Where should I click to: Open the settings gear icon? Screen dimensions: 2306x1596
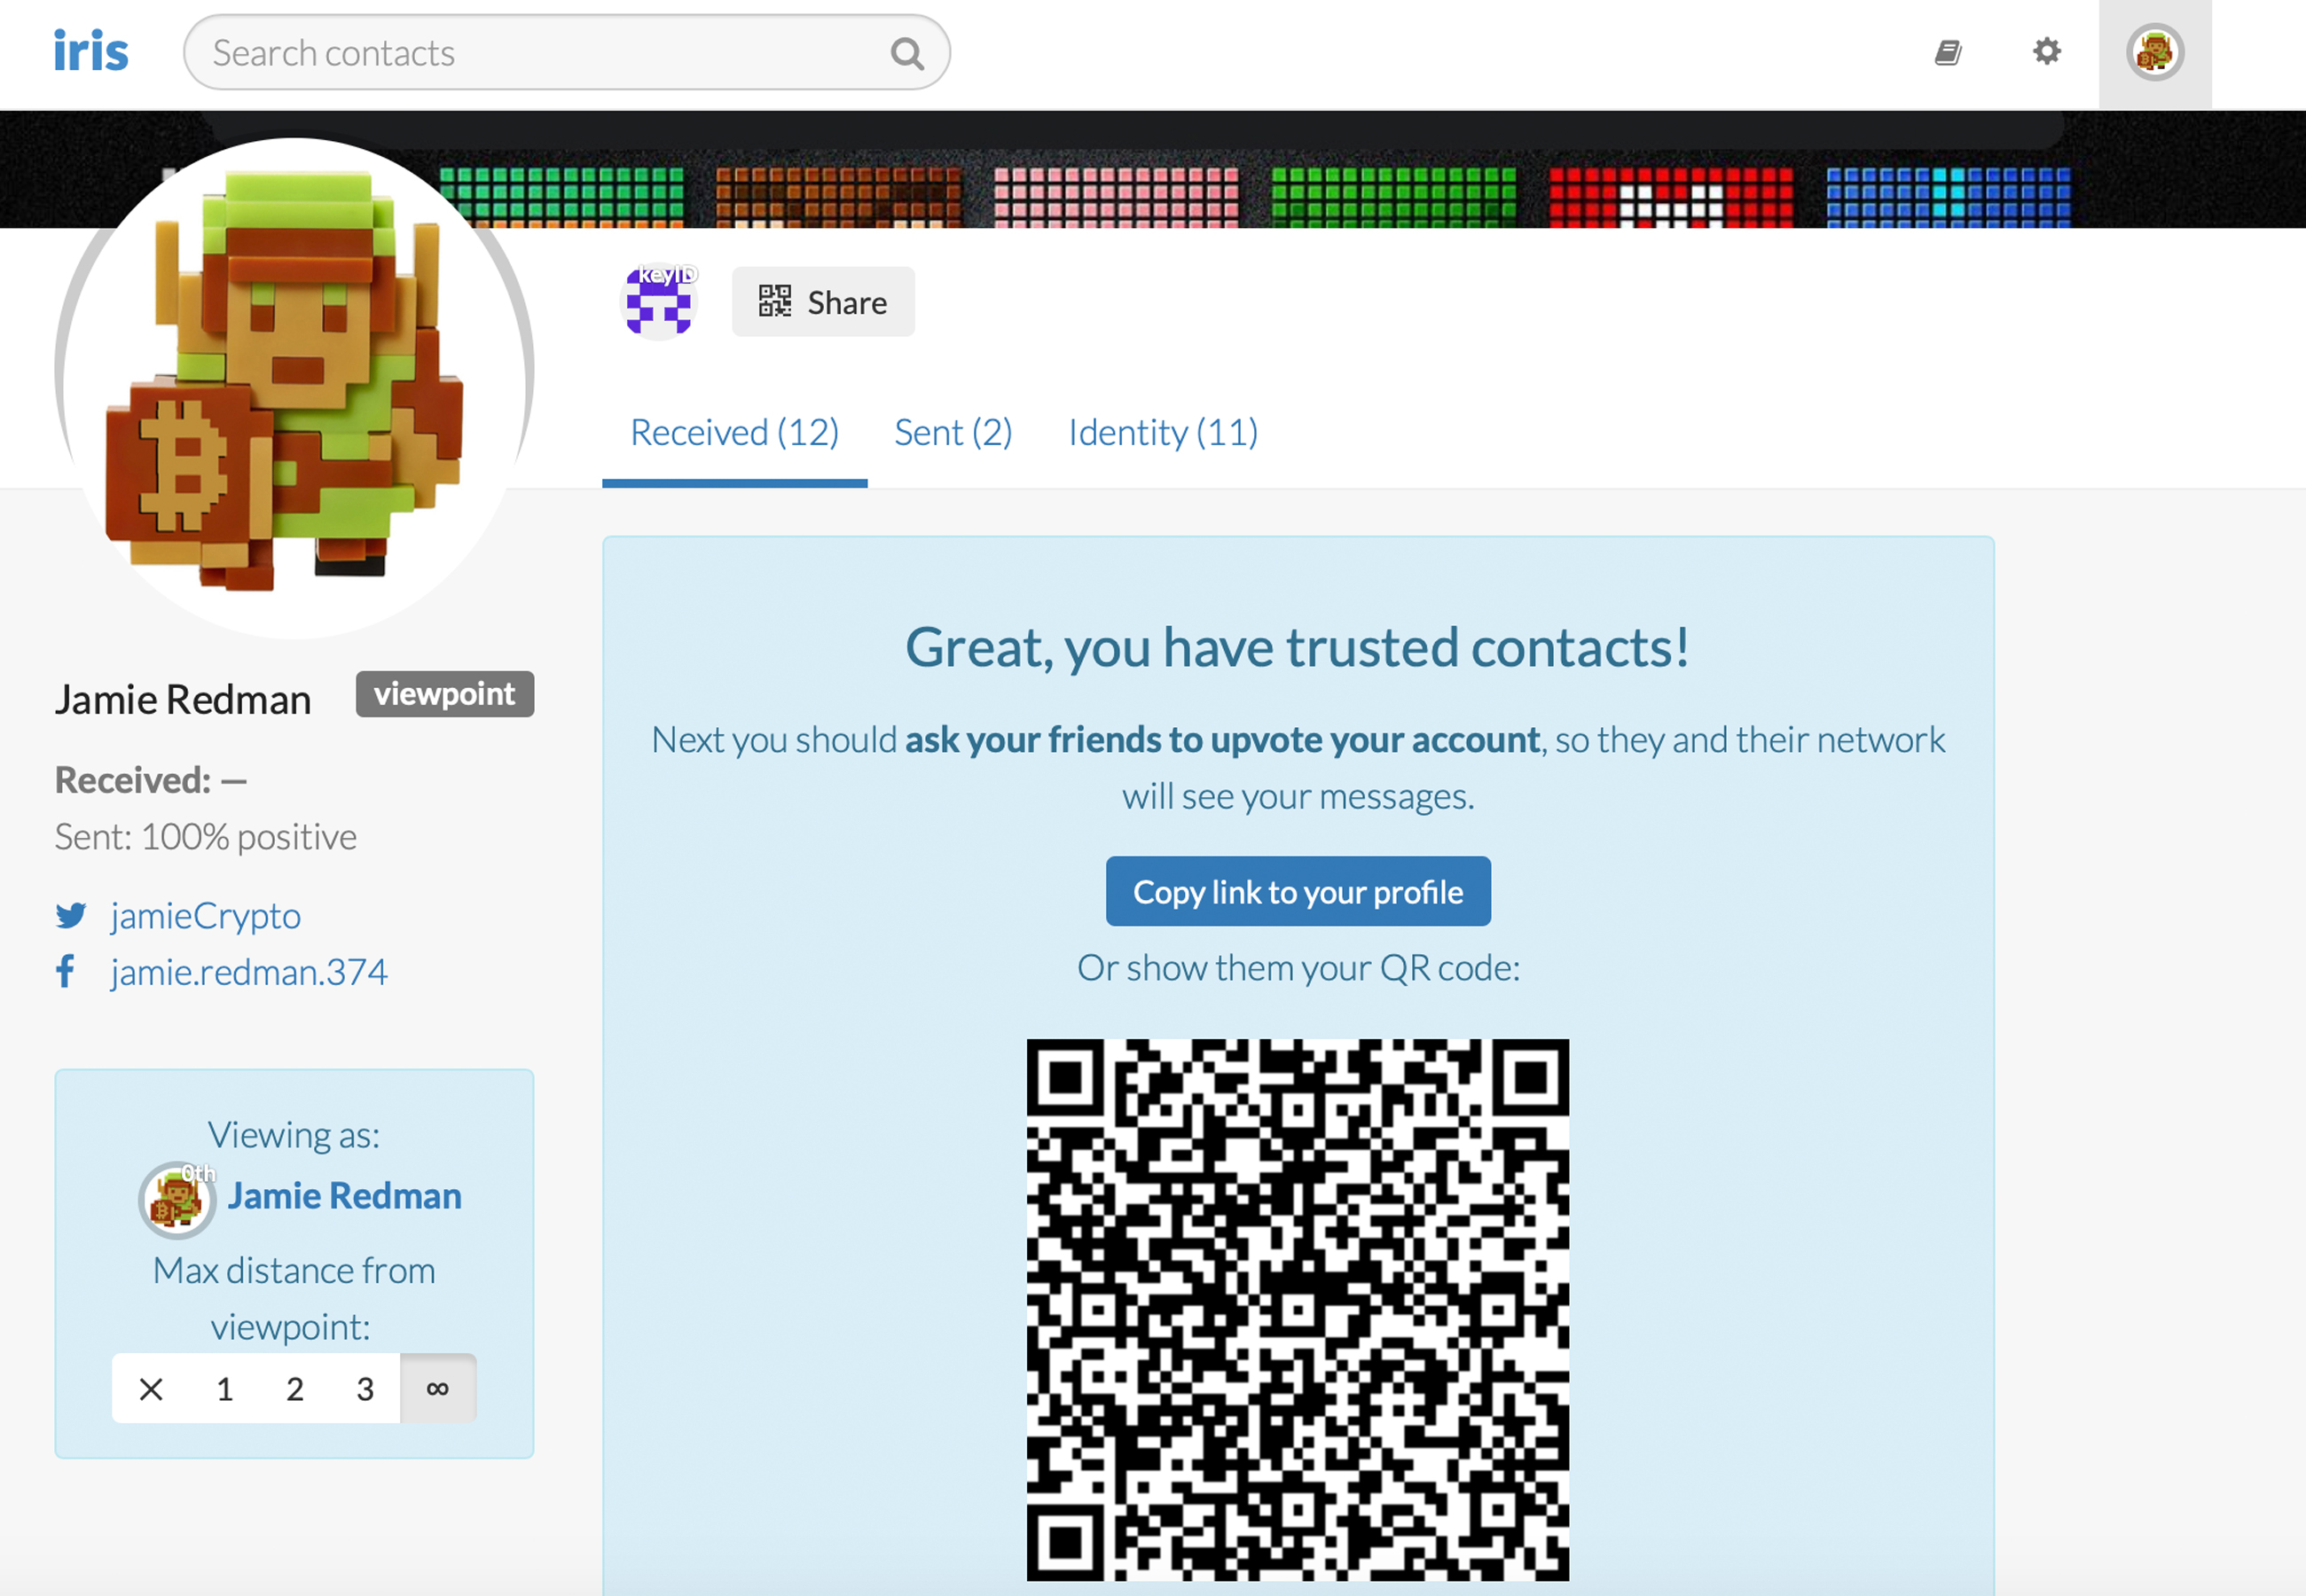click(x=2051, y=51)
